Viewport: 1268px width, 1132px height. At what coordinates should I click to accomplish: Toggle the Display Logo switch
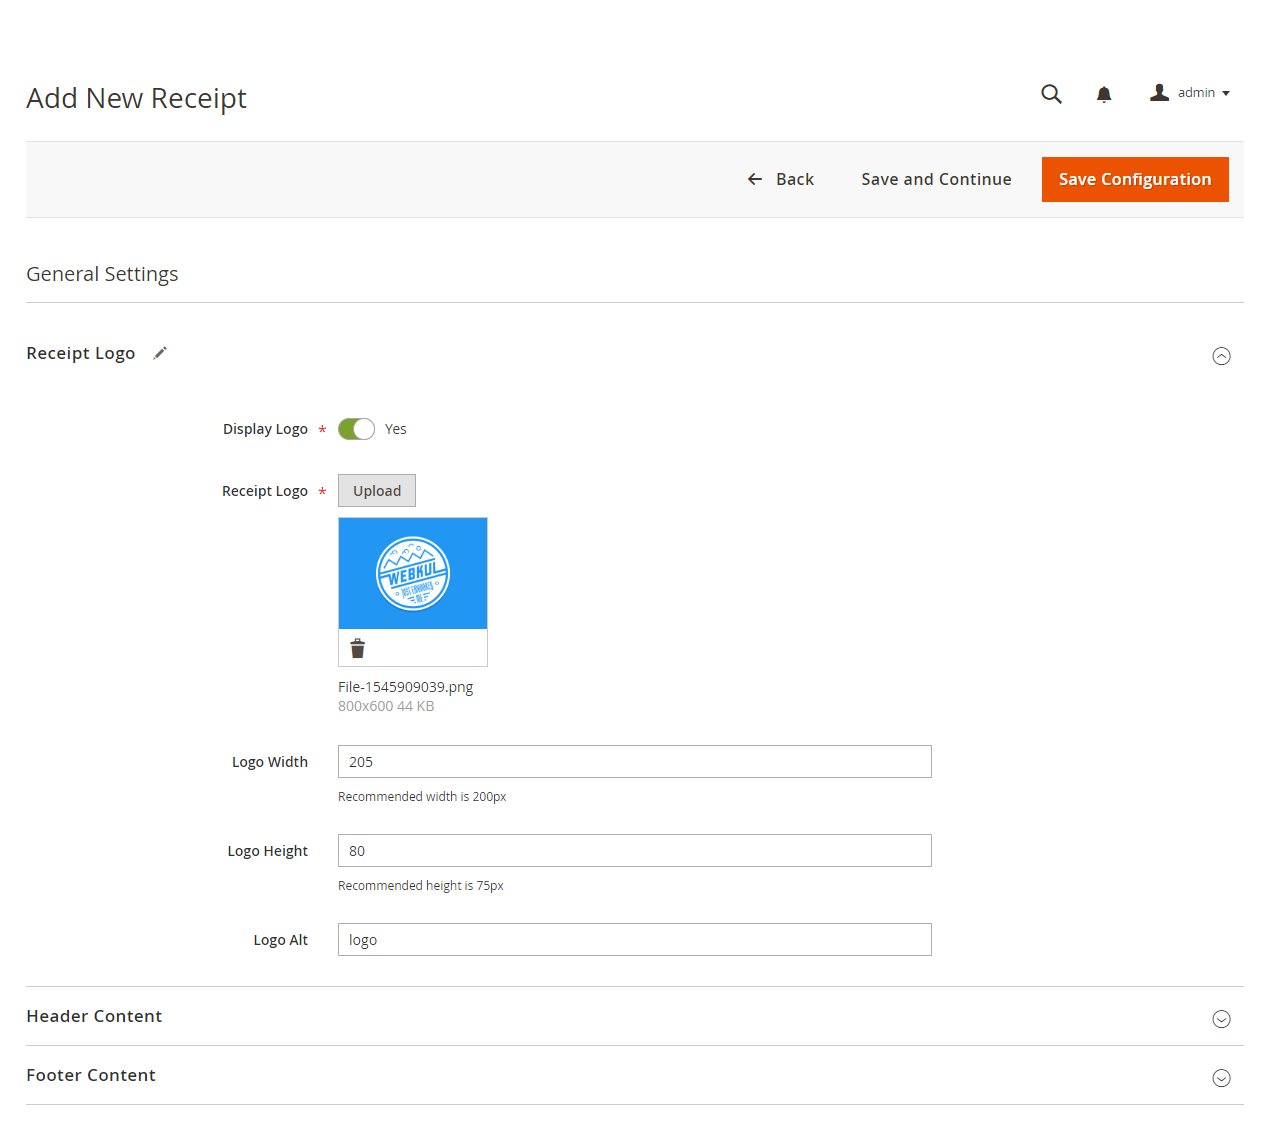(x=356, y=429)
